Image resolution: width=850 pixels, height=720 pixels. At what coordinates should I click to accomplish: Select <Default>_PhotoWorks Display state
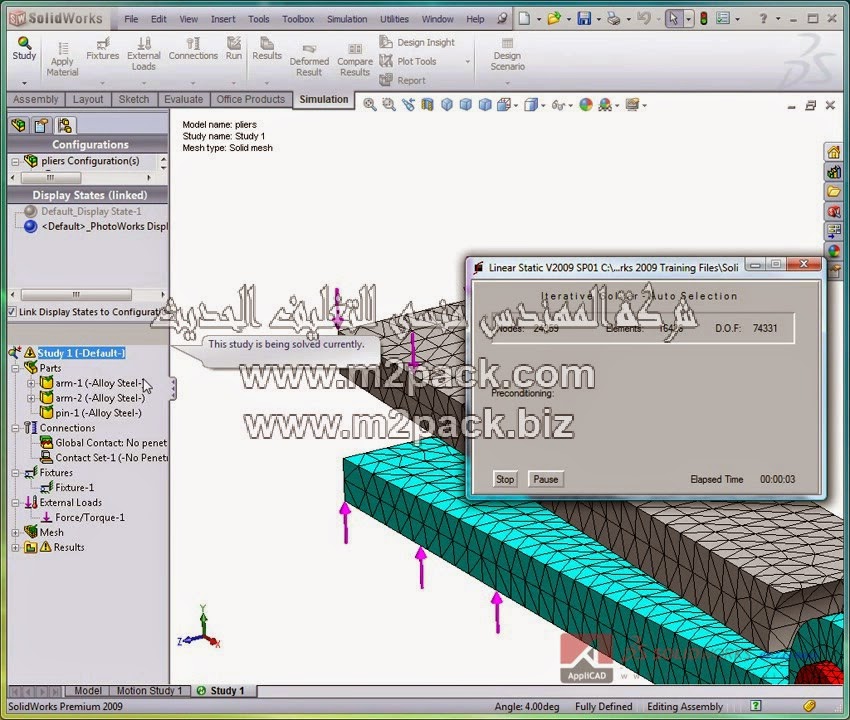(105, 226)
